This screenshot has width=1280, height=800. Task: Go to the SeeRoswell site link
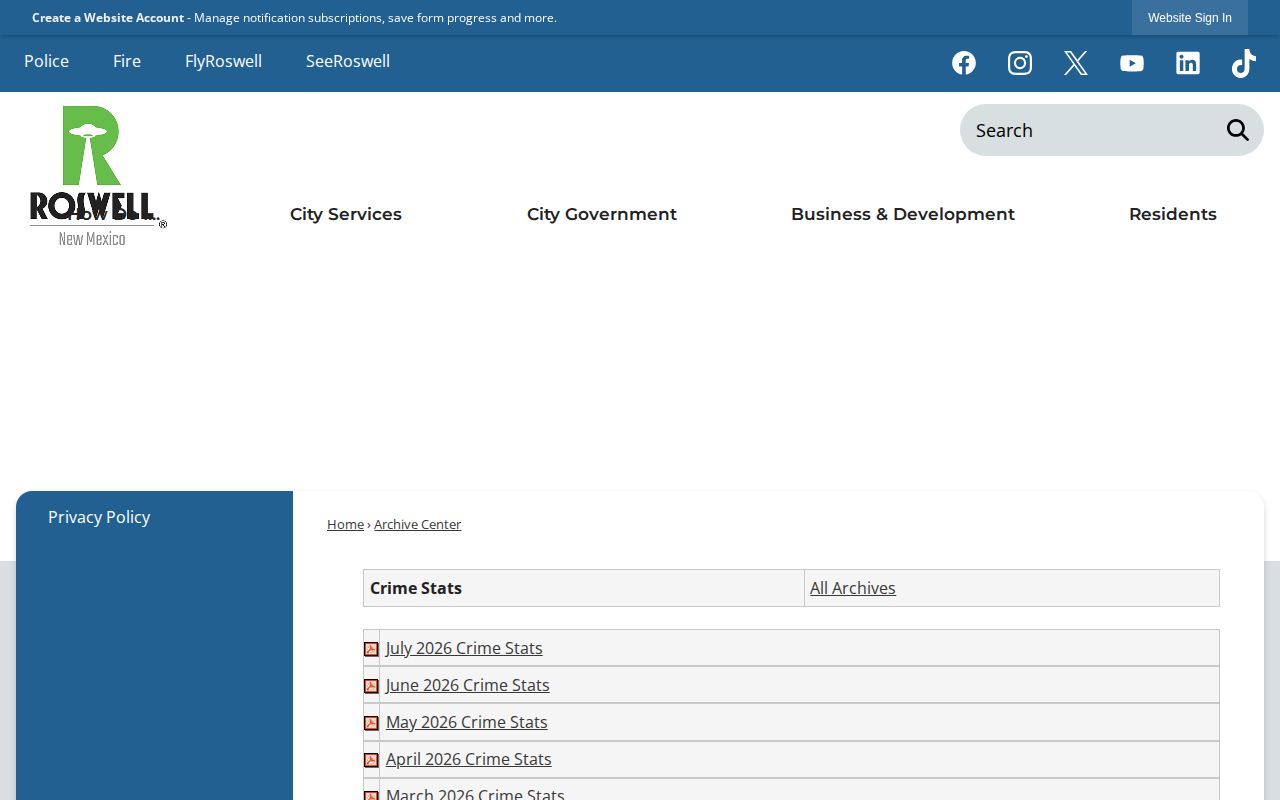(x=348, y=61)
